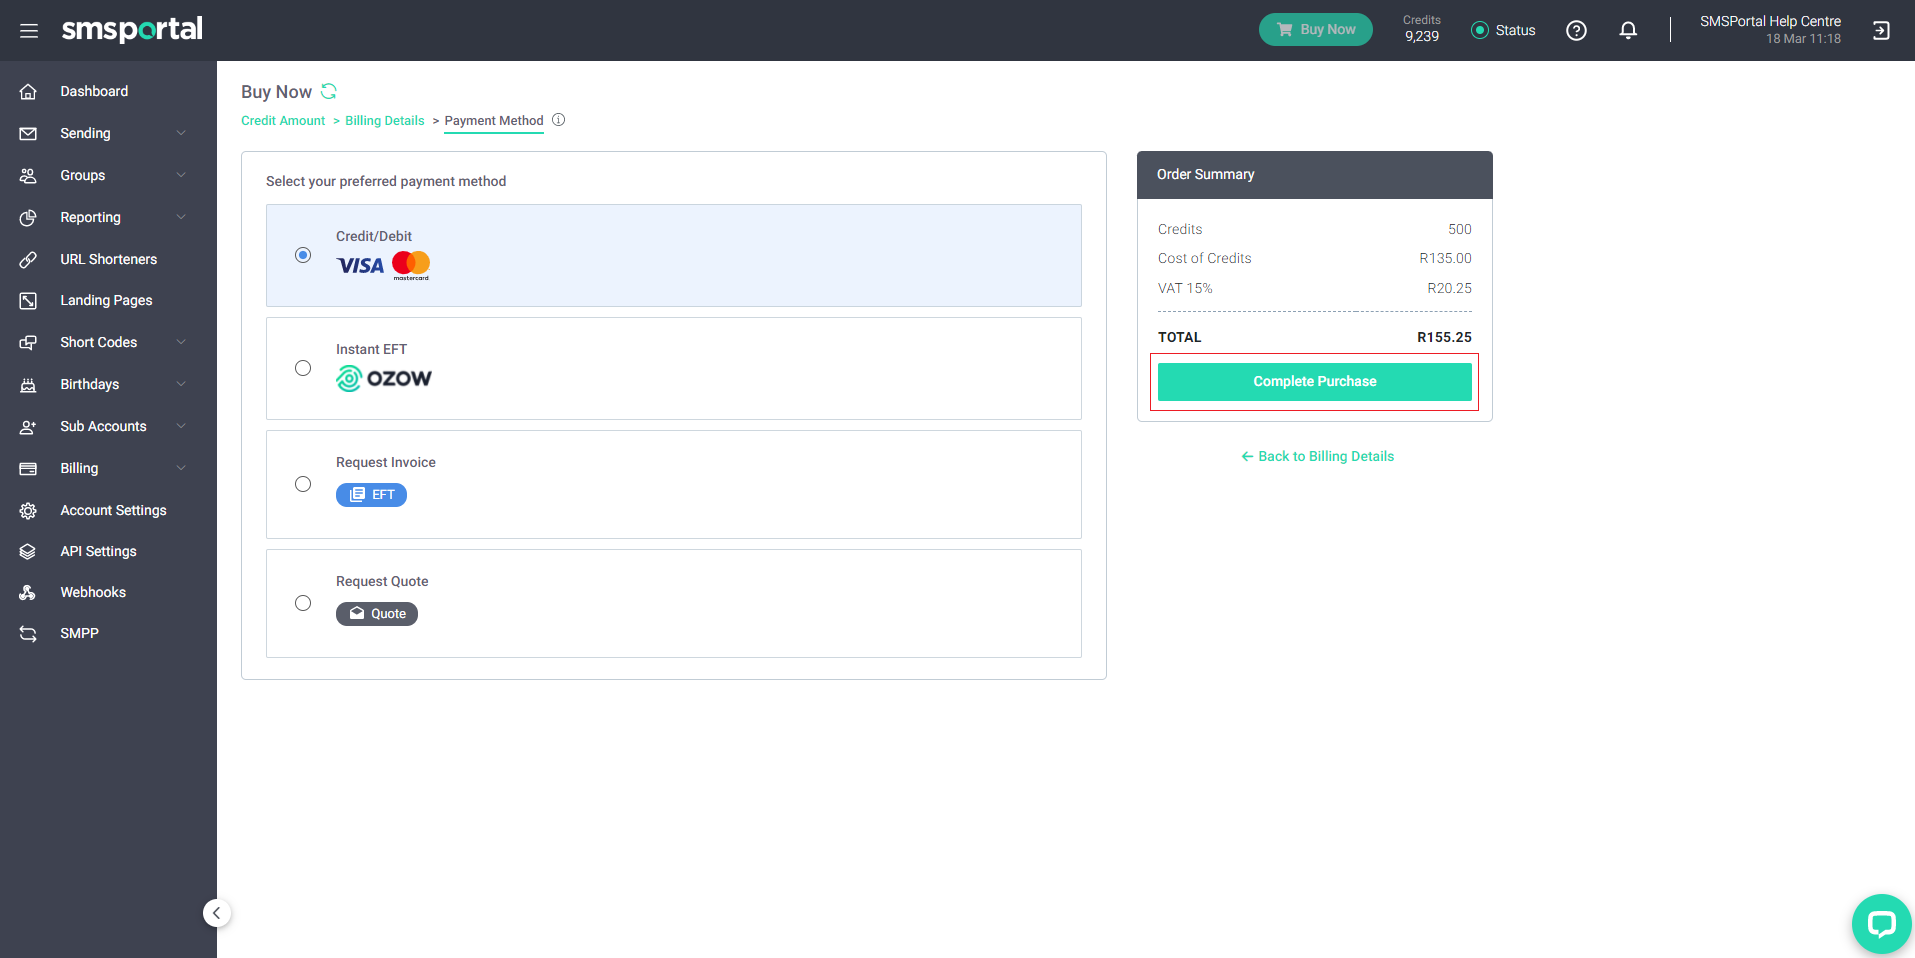Click the Account Settings gear icon
The width and height of the screenshot is (1915, 958).
[x=28, y=510]
